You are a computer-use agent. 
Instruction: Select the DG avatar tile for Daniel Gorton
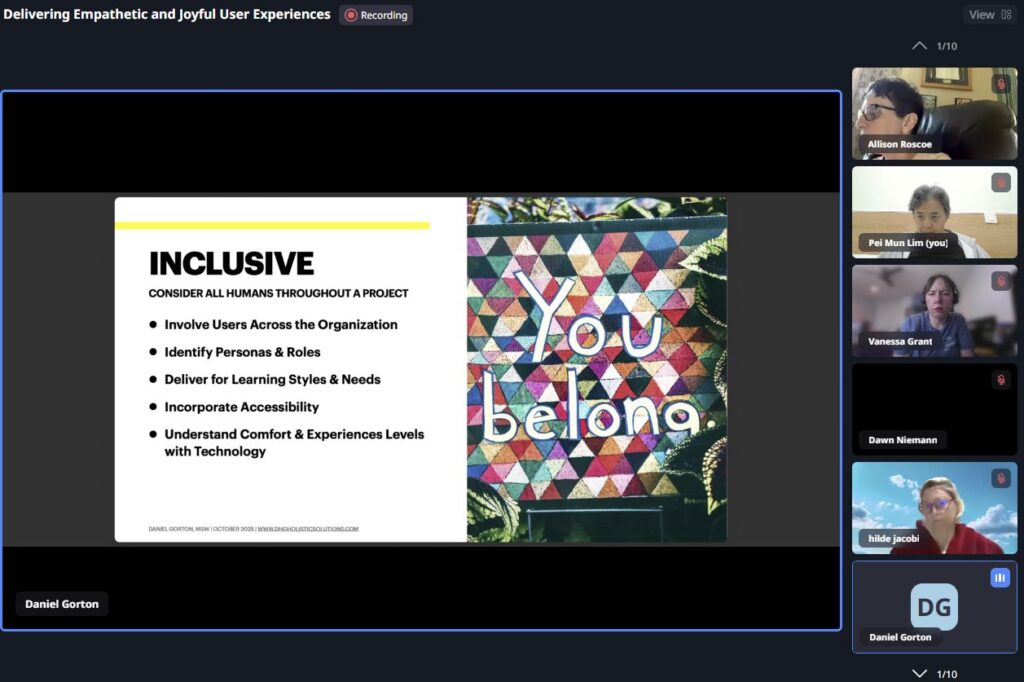point(934,606)
